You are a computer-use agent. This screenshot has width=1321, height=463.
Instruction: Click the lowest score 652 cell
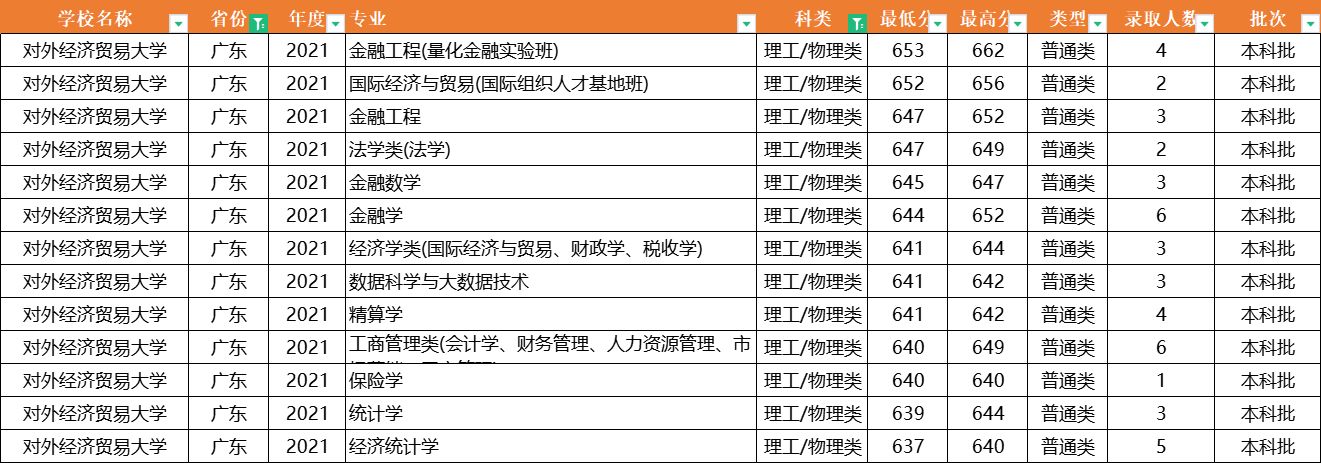907,84
